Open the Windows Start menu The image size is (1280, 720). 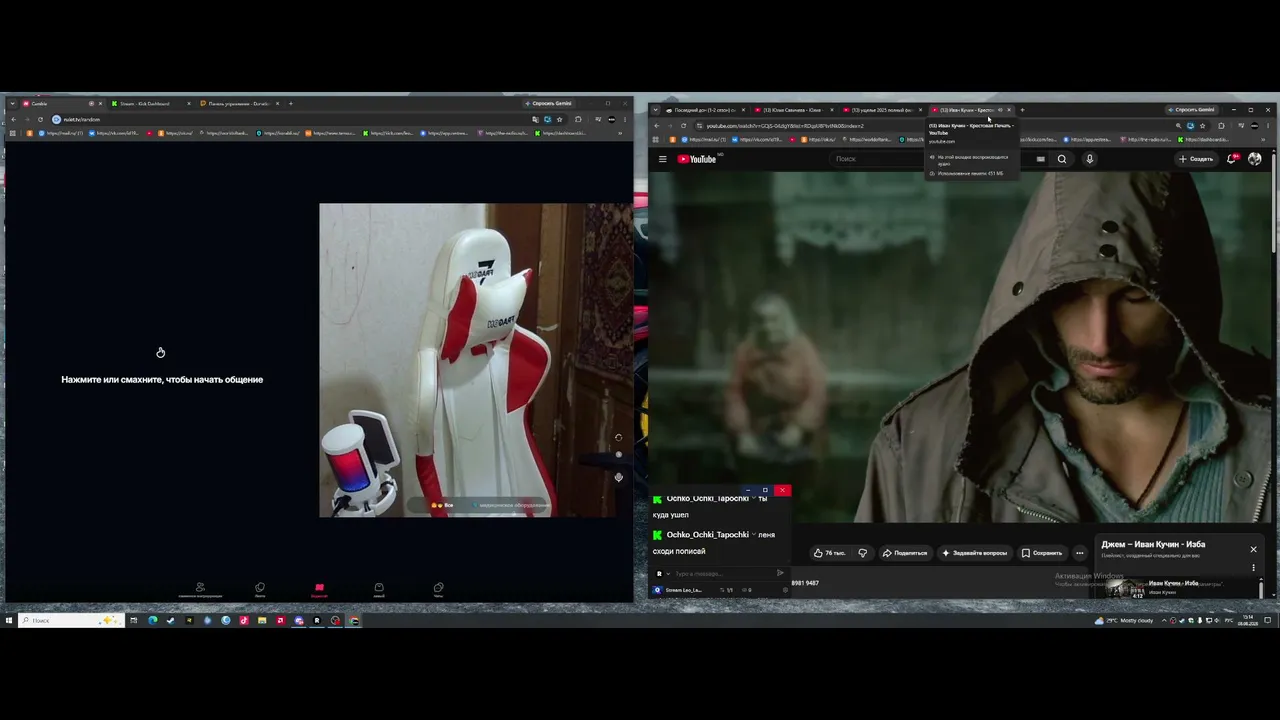9,620
